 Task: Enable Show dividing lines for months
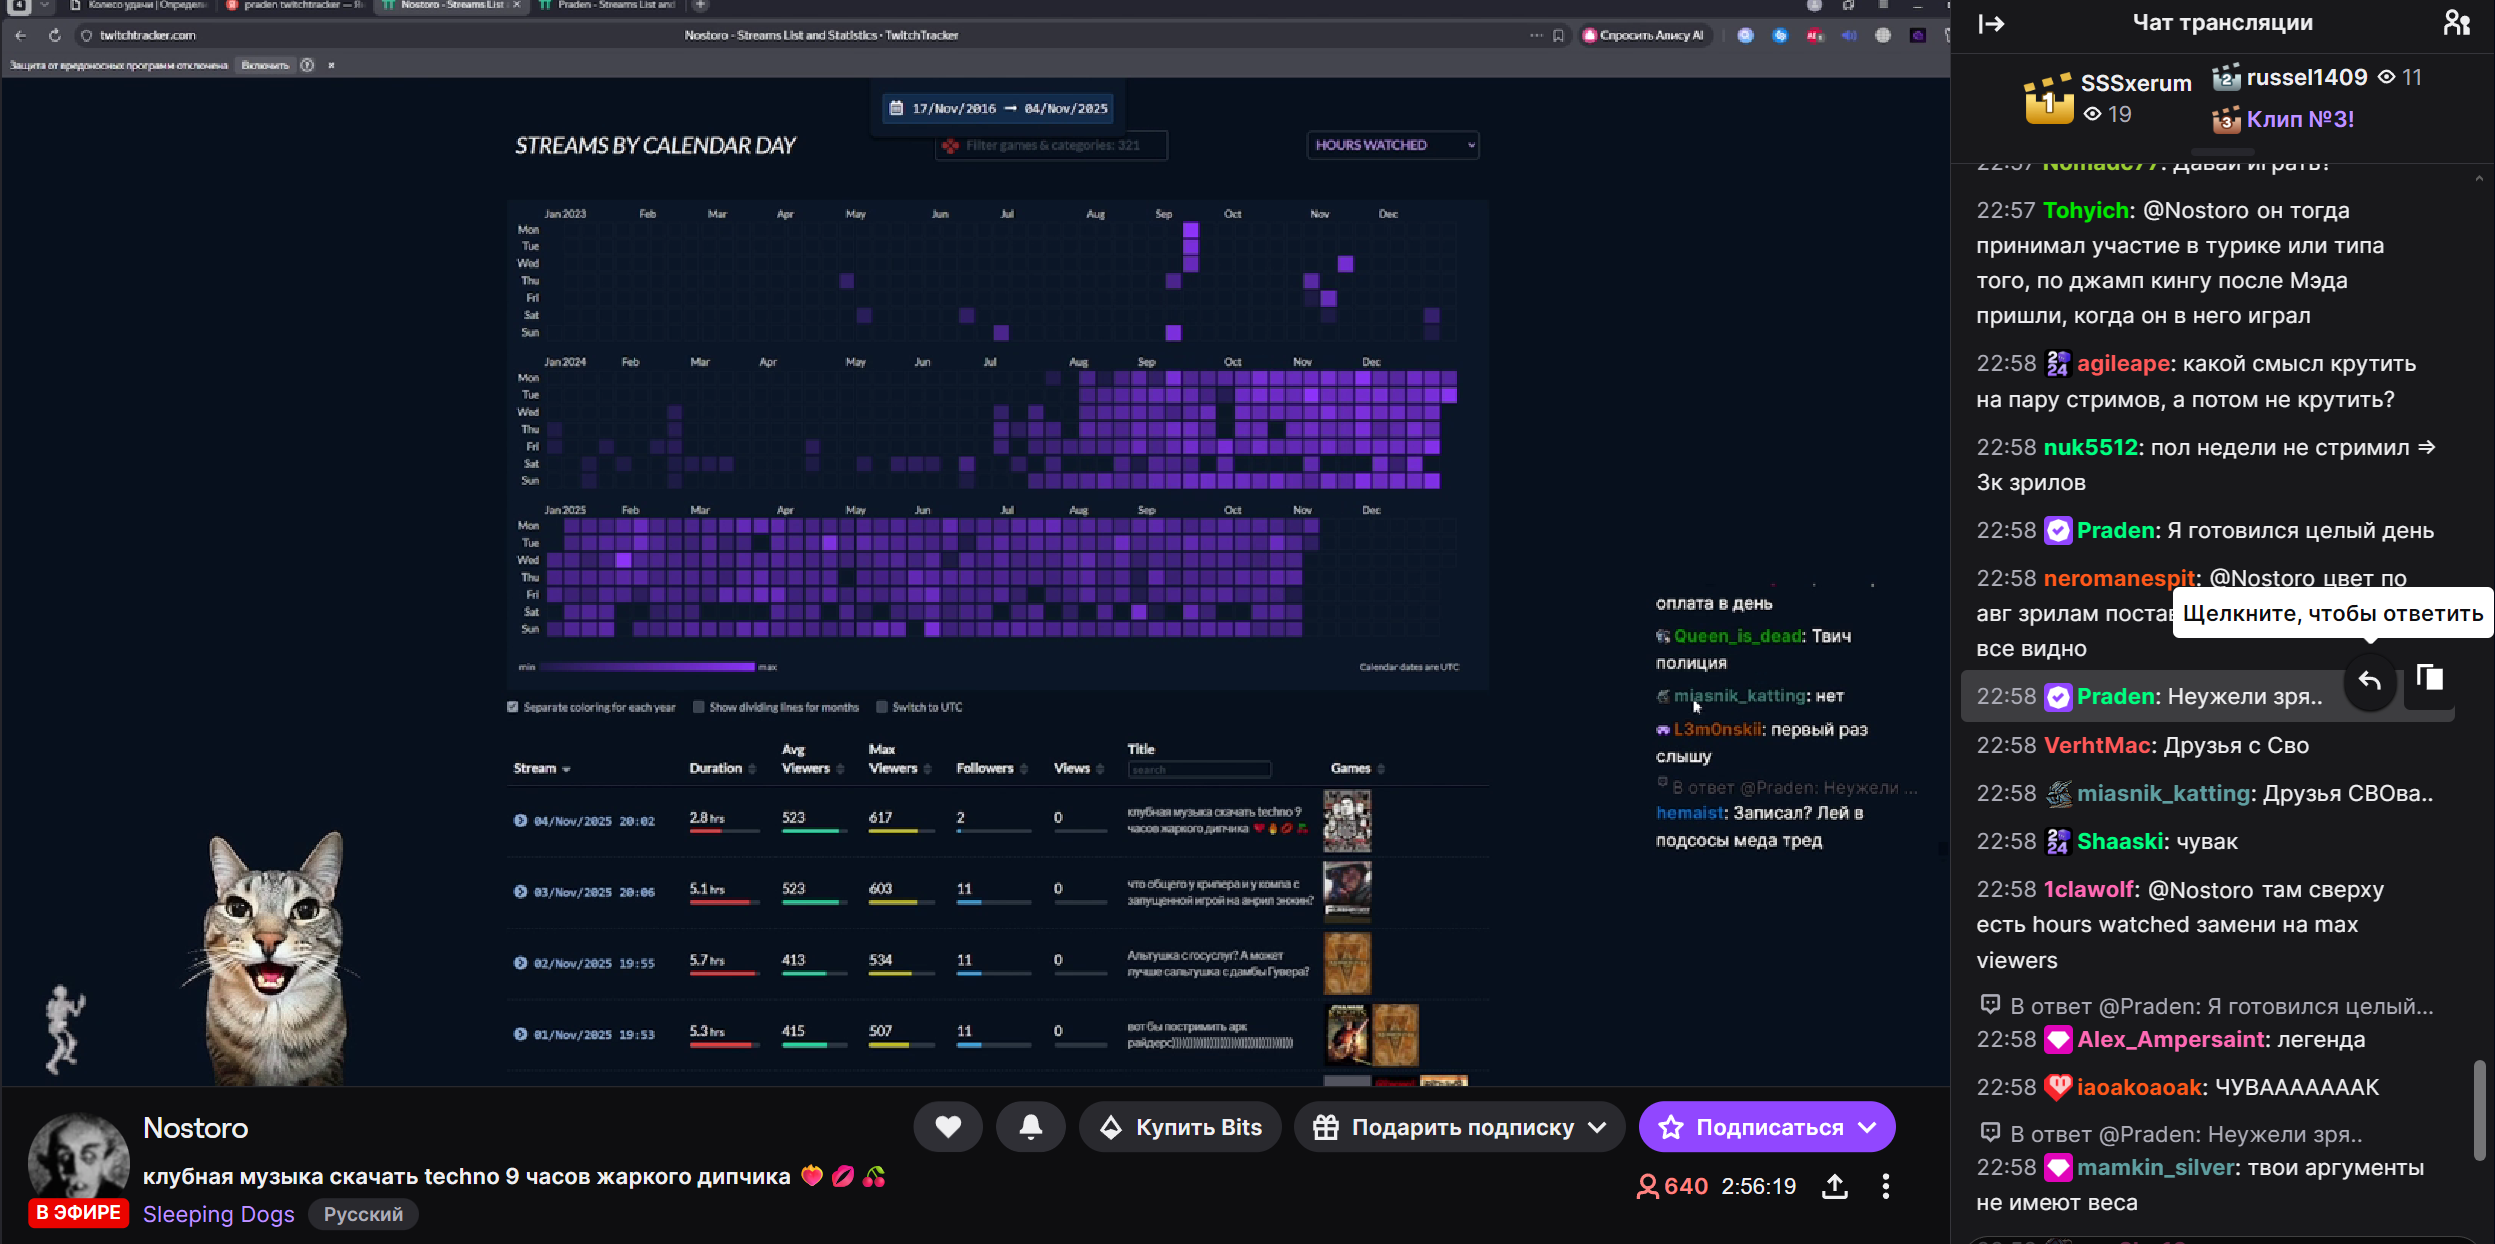click(x=699, y=707)
